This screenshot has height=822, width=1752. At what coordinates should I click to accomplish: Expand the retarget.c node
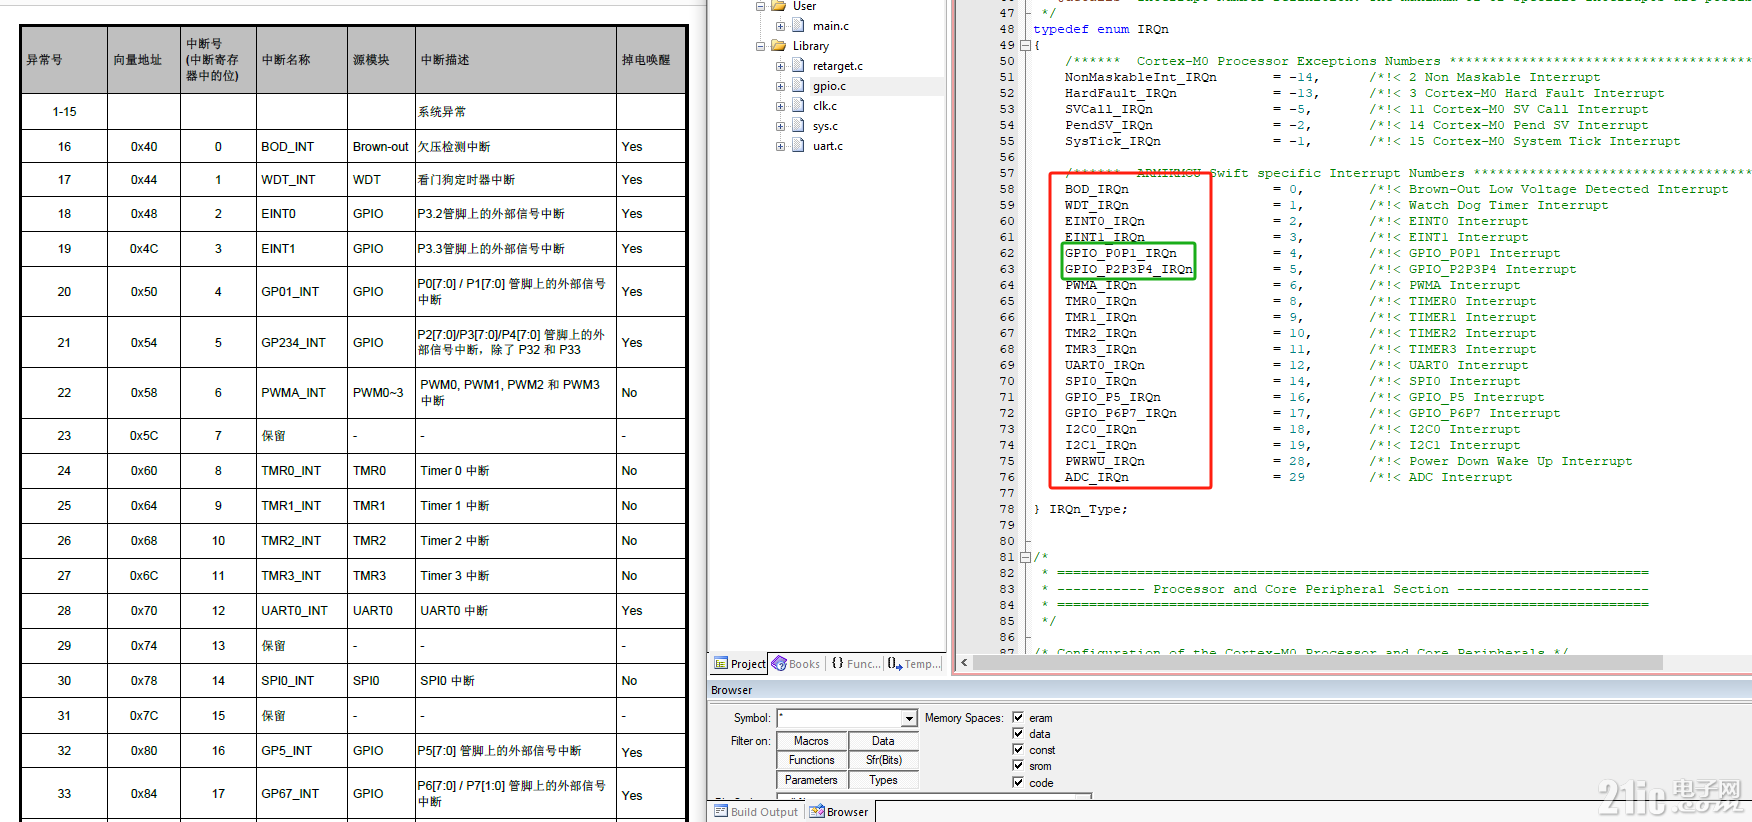(x=780, y=66)
